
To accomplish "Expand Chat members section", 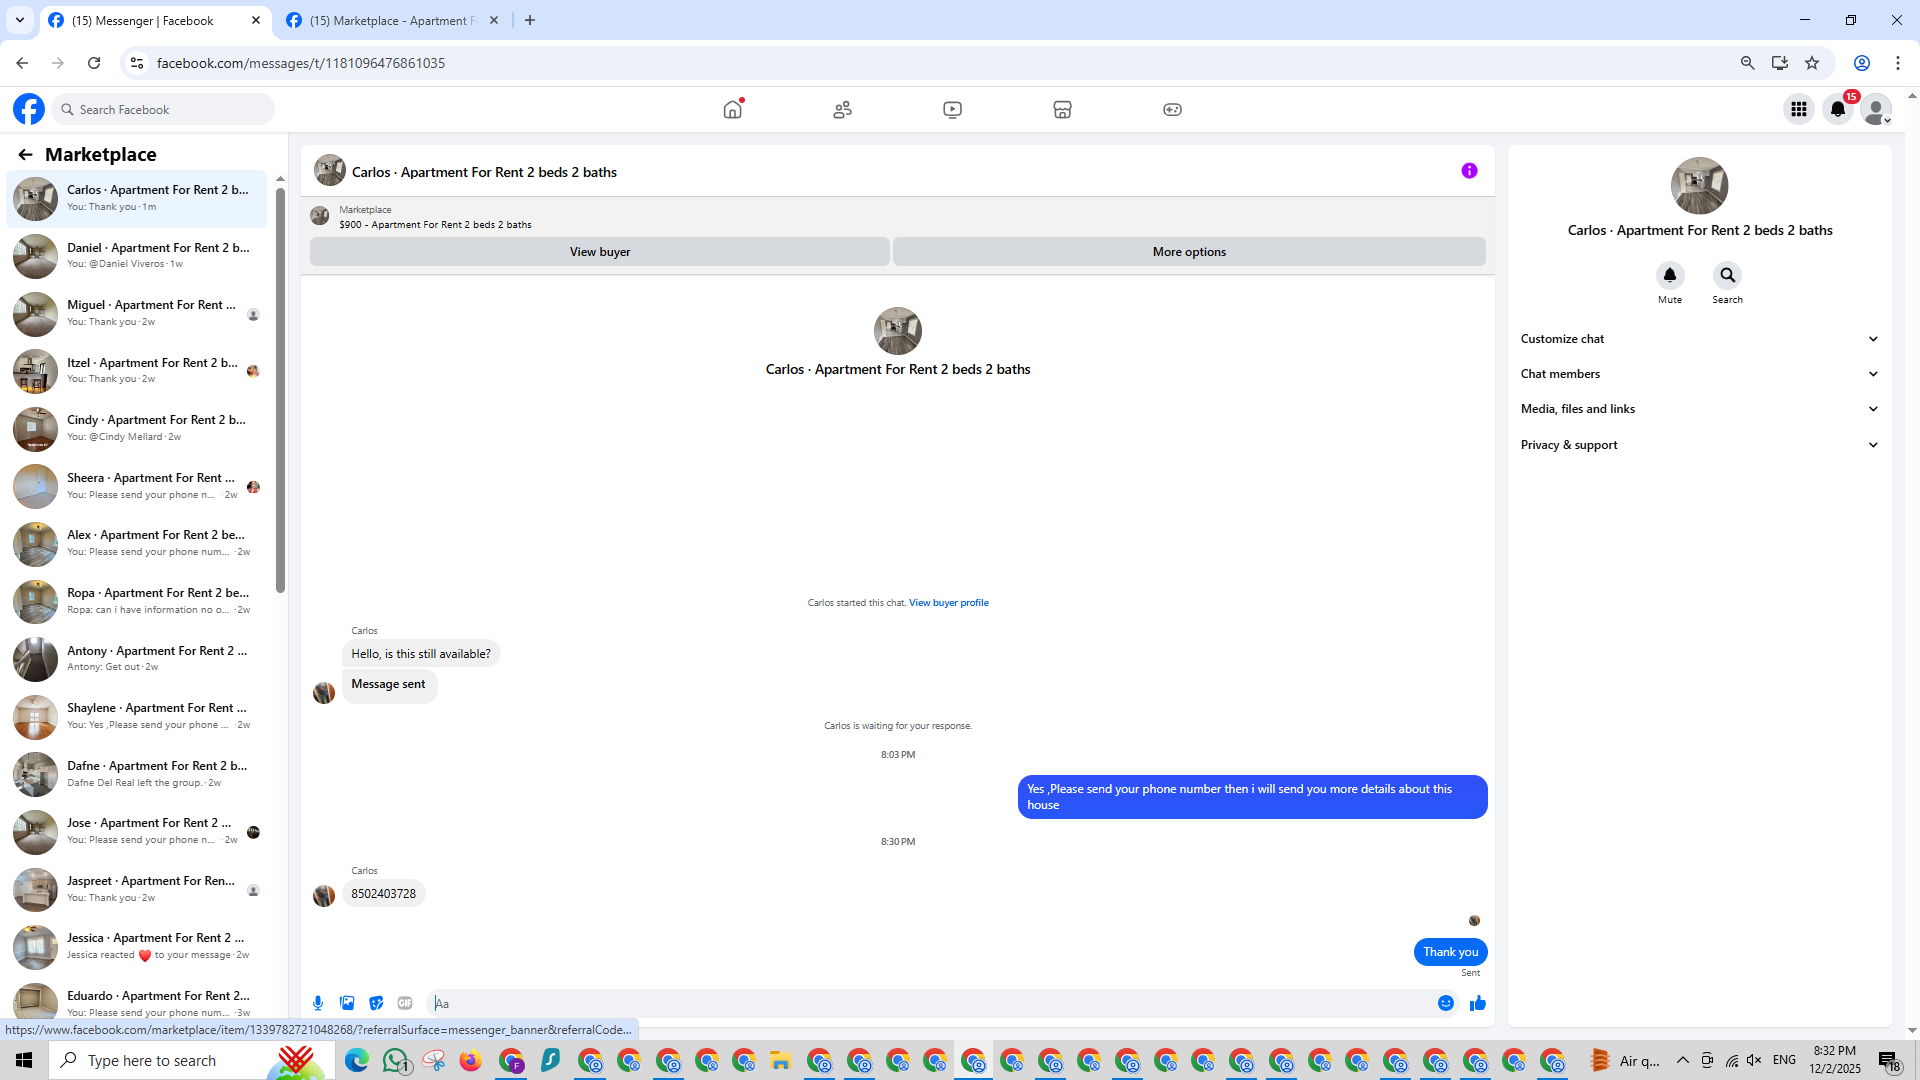I will point(1699,374).
